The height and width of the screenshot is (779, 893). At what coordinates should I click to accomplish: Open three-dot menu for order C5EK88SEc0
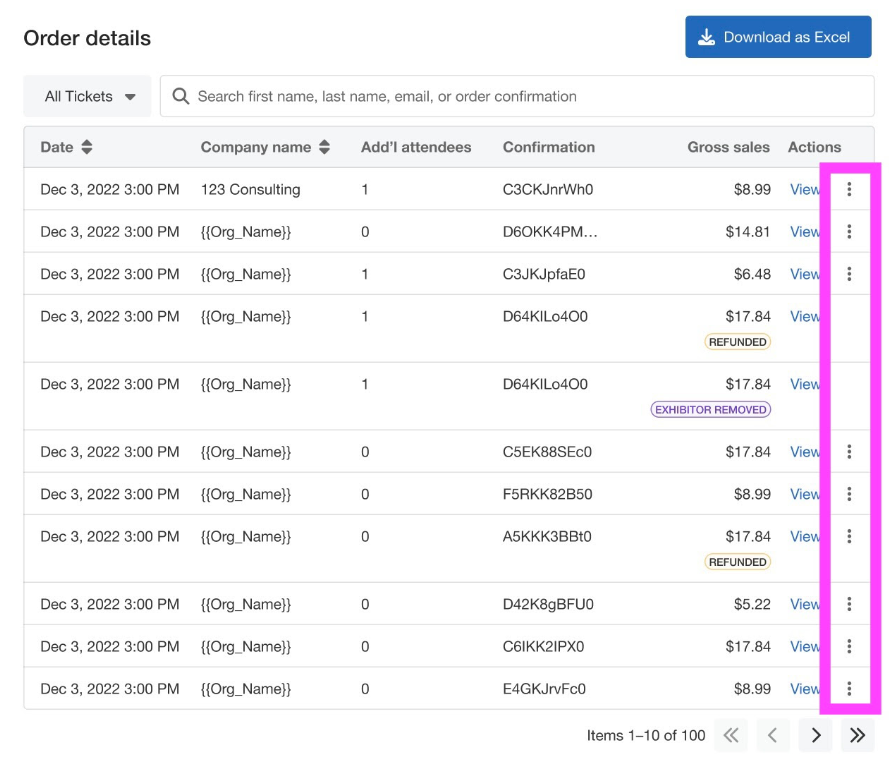click(849, 452)
